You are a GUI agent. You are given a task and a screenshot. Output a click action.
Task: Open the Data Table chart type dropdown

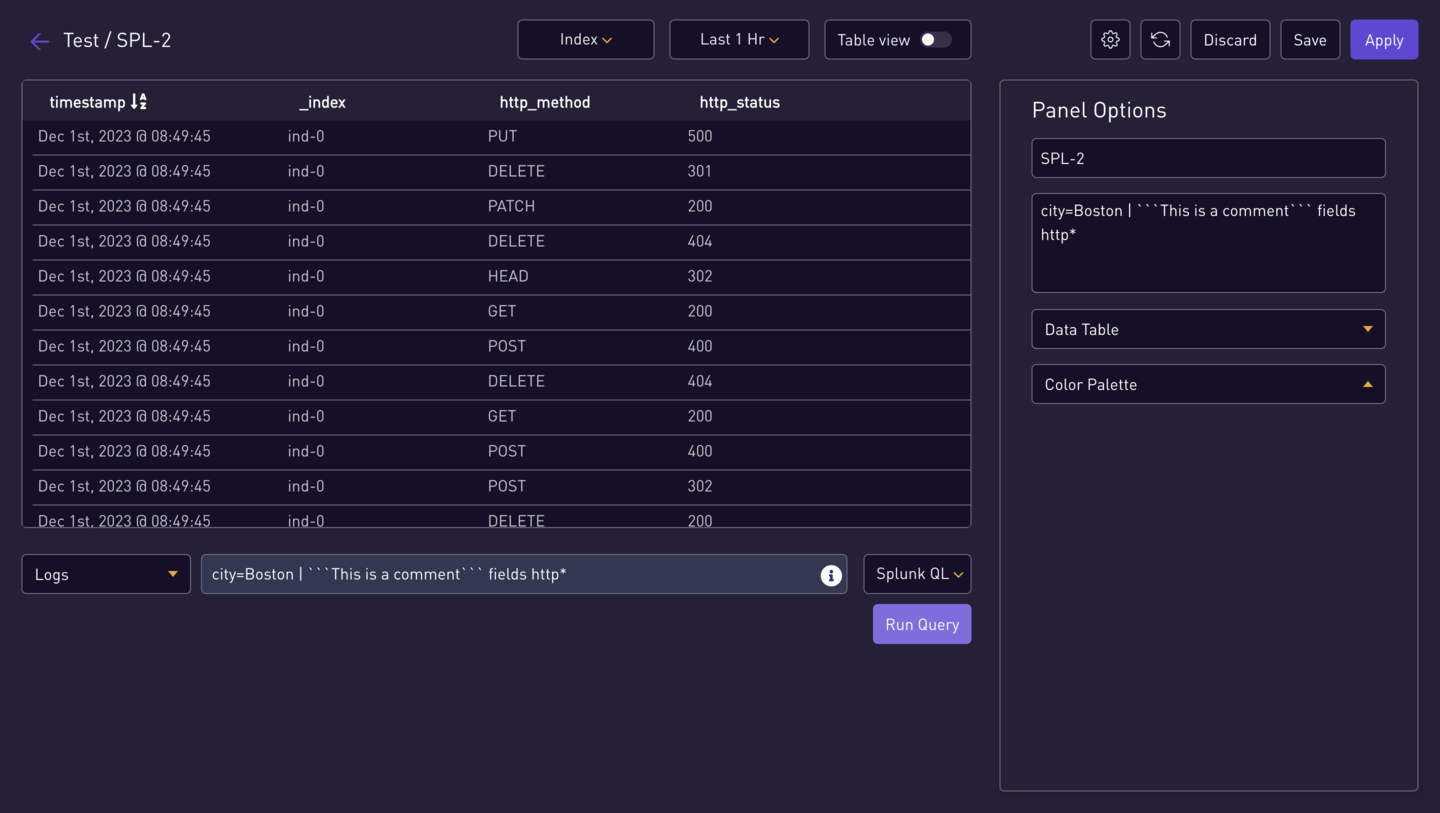(1208, 329)
